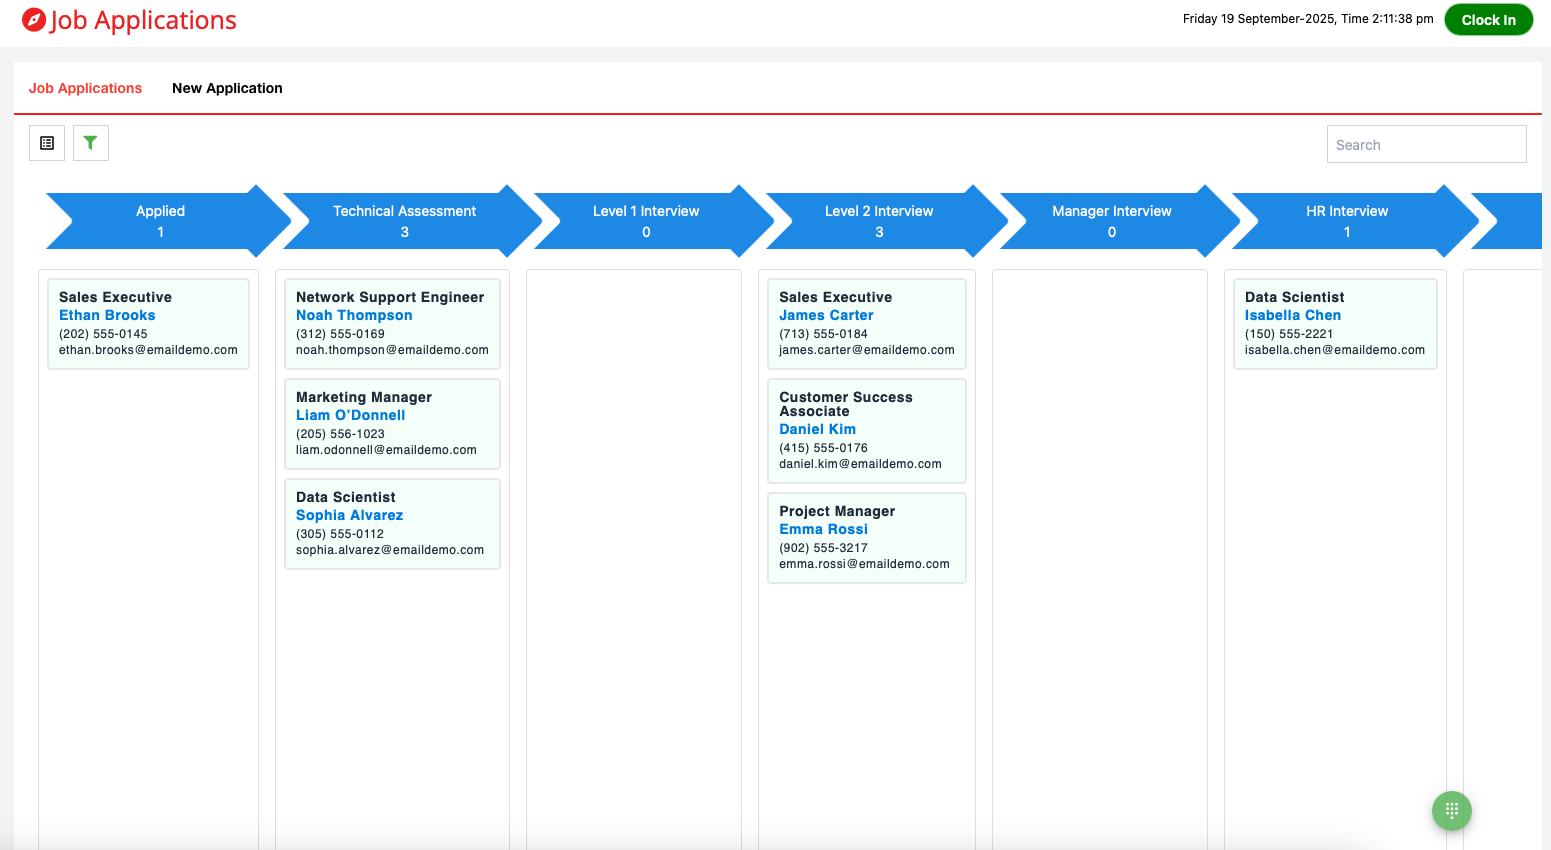Viewport: 1551px width, 850px height.
Task: Open the New Application tab
Action: click(227, 88)
